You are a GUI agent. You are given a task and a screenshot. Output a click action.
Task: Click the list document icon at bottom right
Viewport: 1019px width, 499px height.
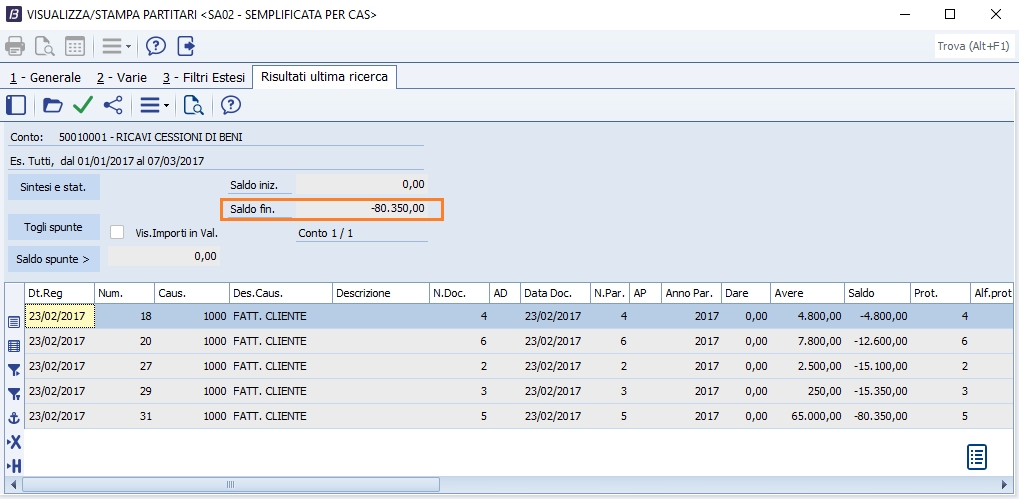(x=977, y=457)
